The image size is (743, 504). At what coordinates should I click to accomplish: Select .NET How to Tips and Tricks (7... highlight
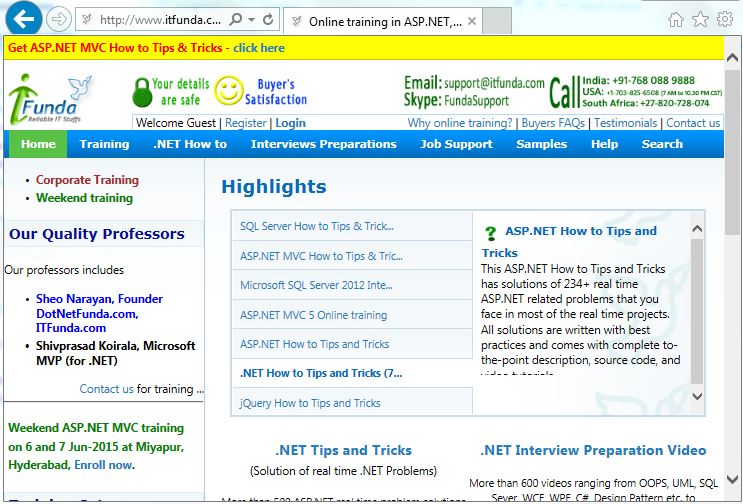352,373
